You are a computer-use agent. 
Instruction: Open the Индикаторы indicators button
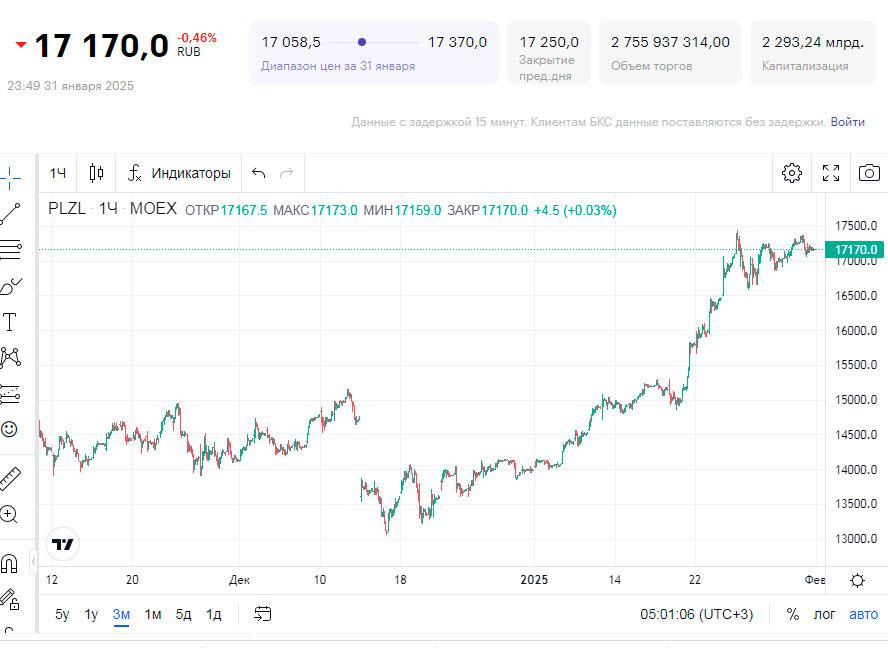click(x=179, y=173)
